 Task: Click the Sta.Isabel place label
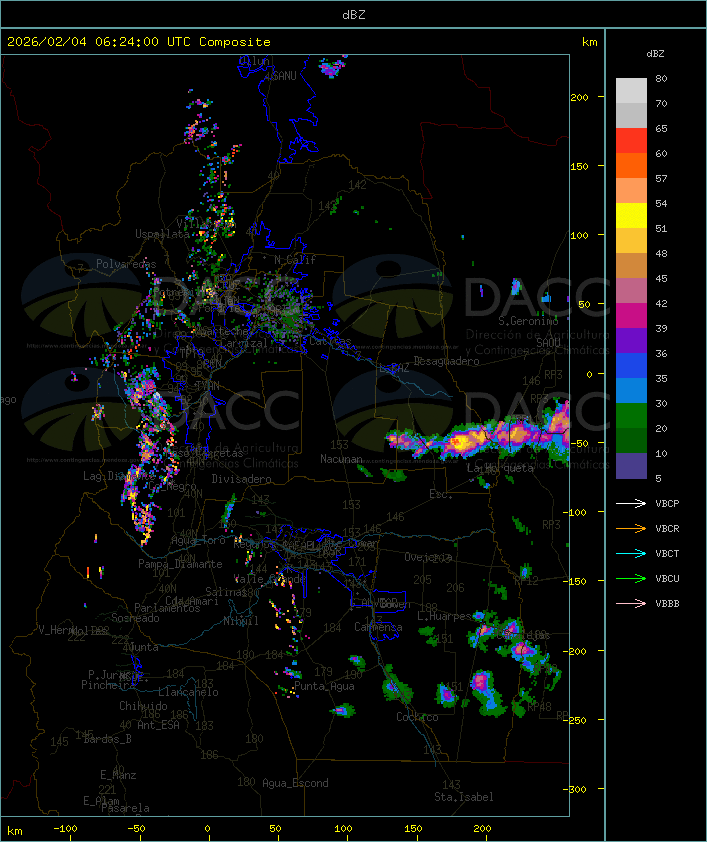pos(463,797)
